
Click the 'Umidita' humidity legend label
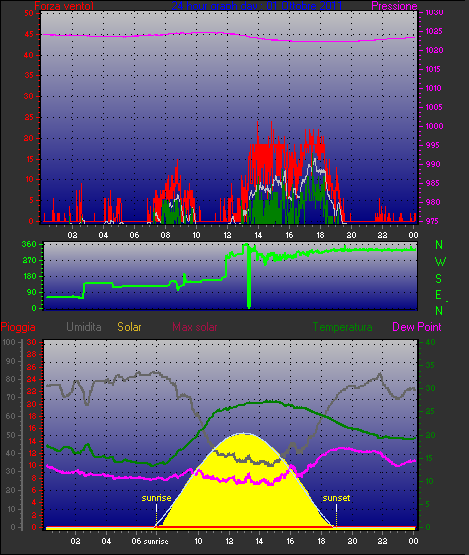84,327
